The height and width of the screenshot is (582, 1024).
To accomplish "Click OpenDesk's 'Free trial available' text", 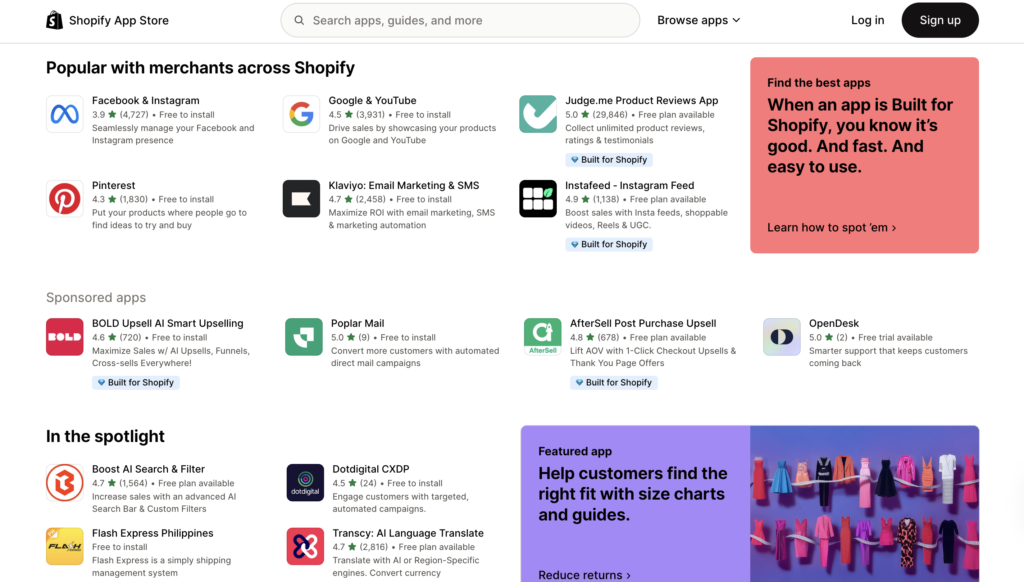I will coord(895,338).
